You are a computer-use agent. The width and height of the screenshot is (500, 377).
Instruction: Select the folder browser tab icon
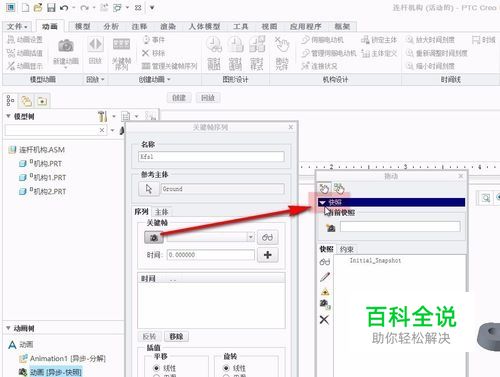click(x=26, y=100)
